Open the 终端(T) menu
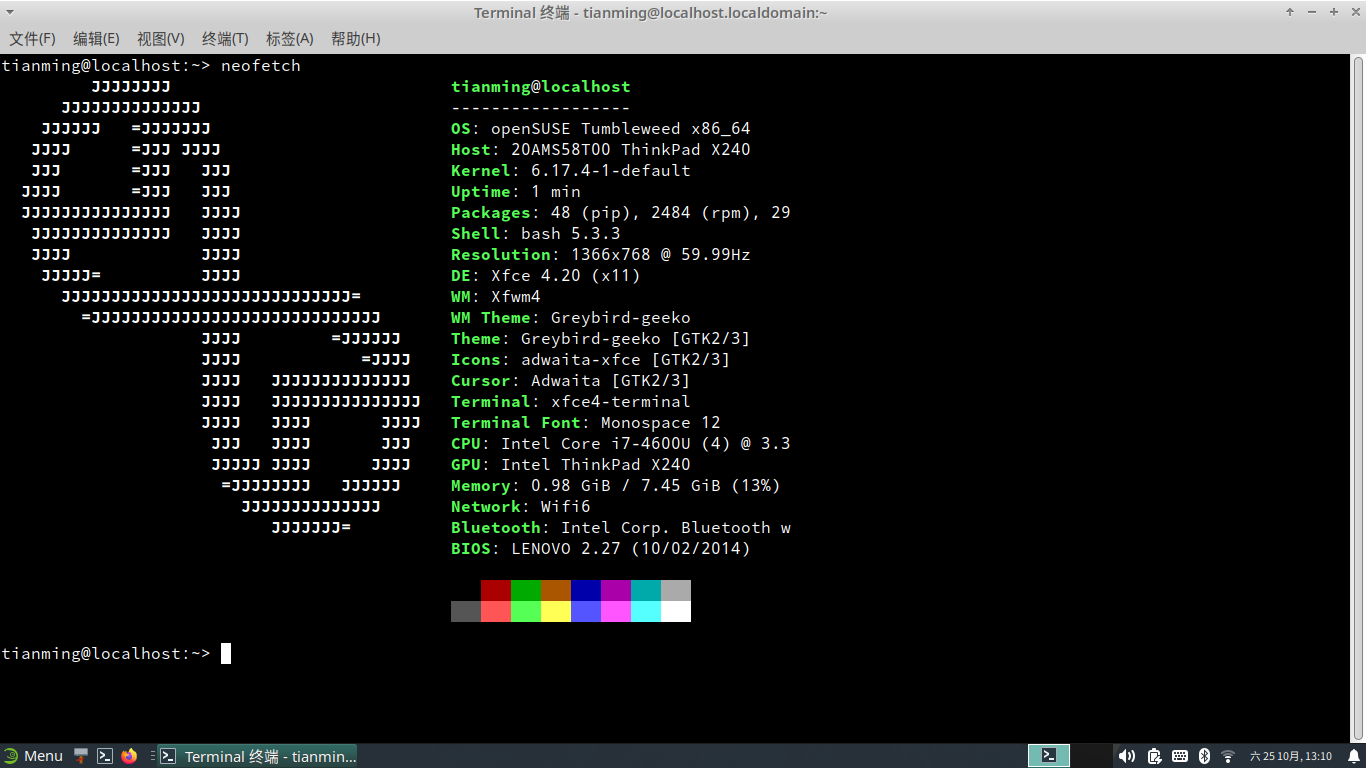The image size is (1366, 768). [x=225, y=38]
